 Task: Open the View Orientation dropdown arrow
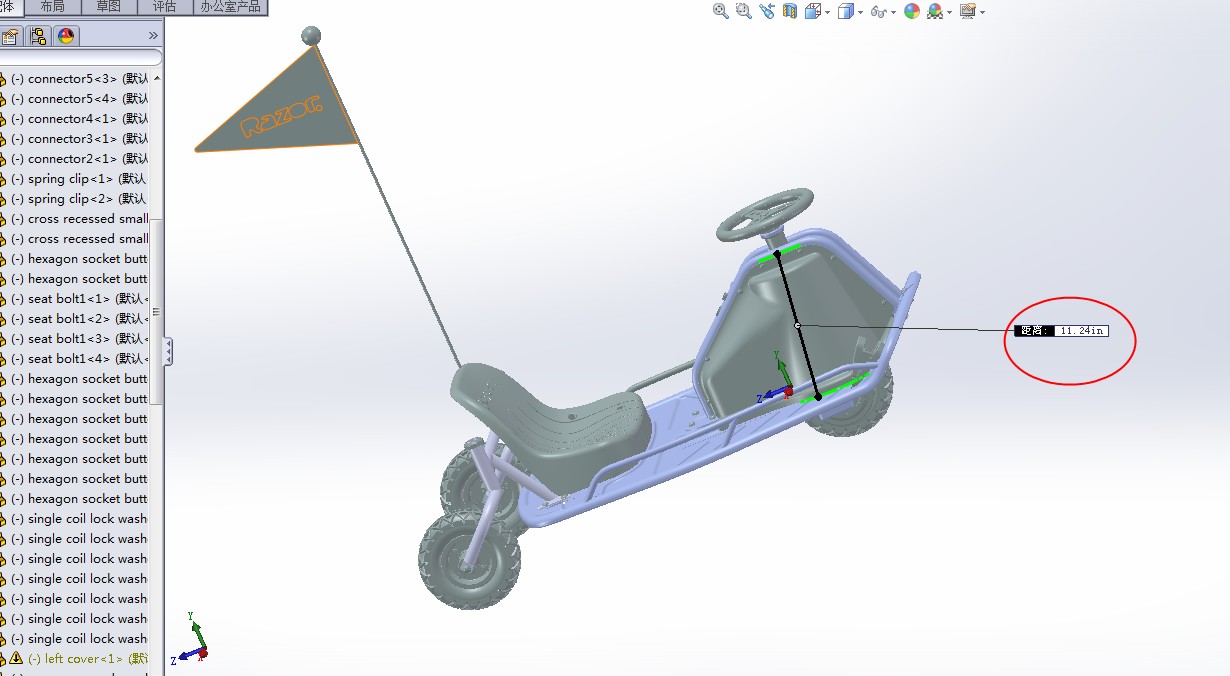(827, 12)
